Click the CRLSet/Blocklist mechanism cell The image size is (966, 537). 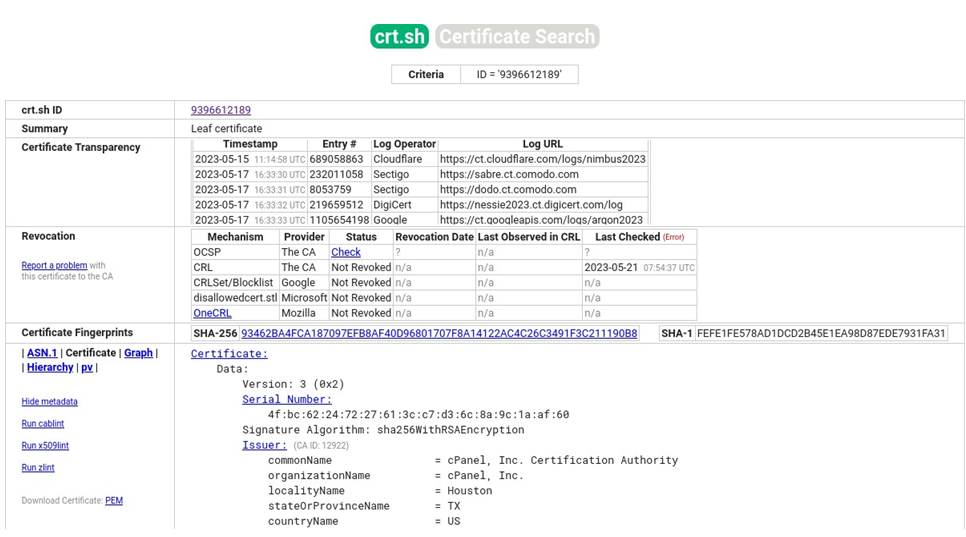click(x=235, y=283)
